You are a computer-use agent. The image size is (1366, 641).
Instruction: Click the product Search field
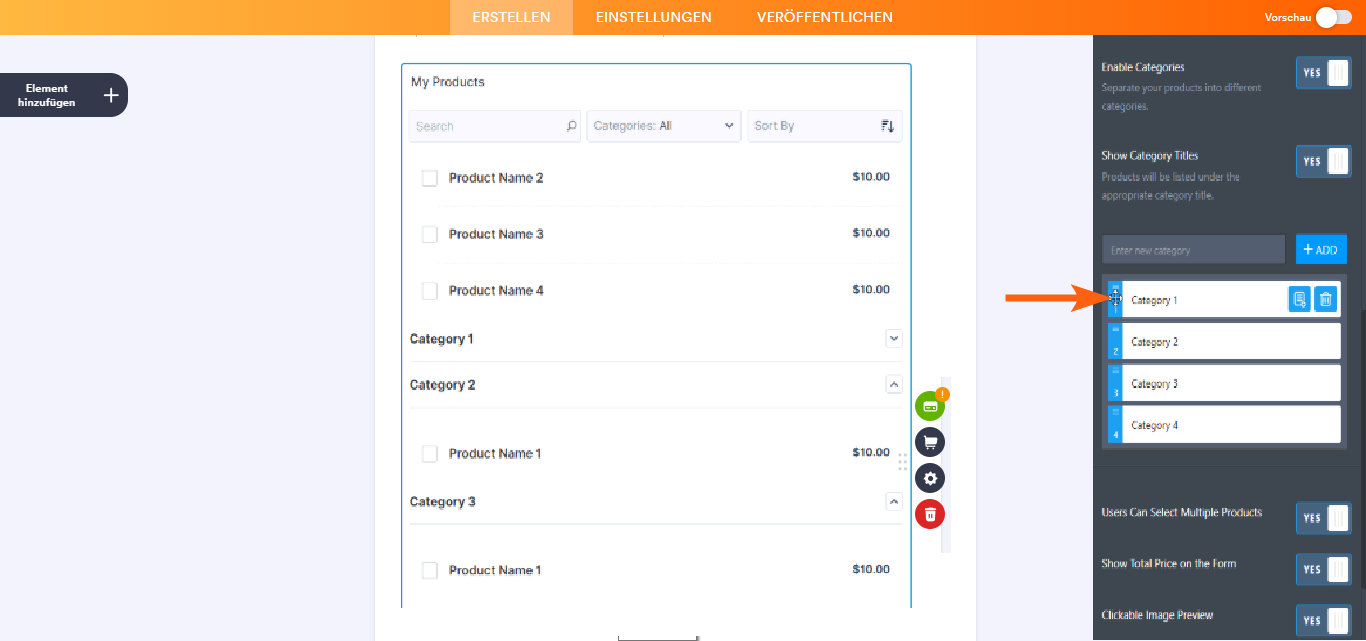coord(495,126)
